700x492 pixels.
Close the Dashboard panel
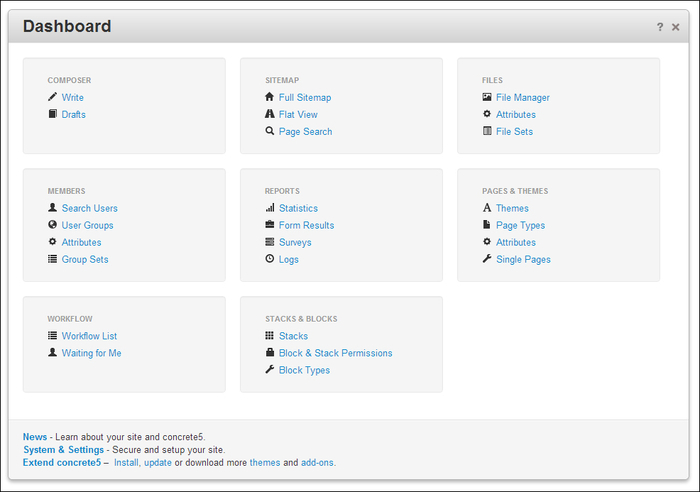(x=675, y=27)
